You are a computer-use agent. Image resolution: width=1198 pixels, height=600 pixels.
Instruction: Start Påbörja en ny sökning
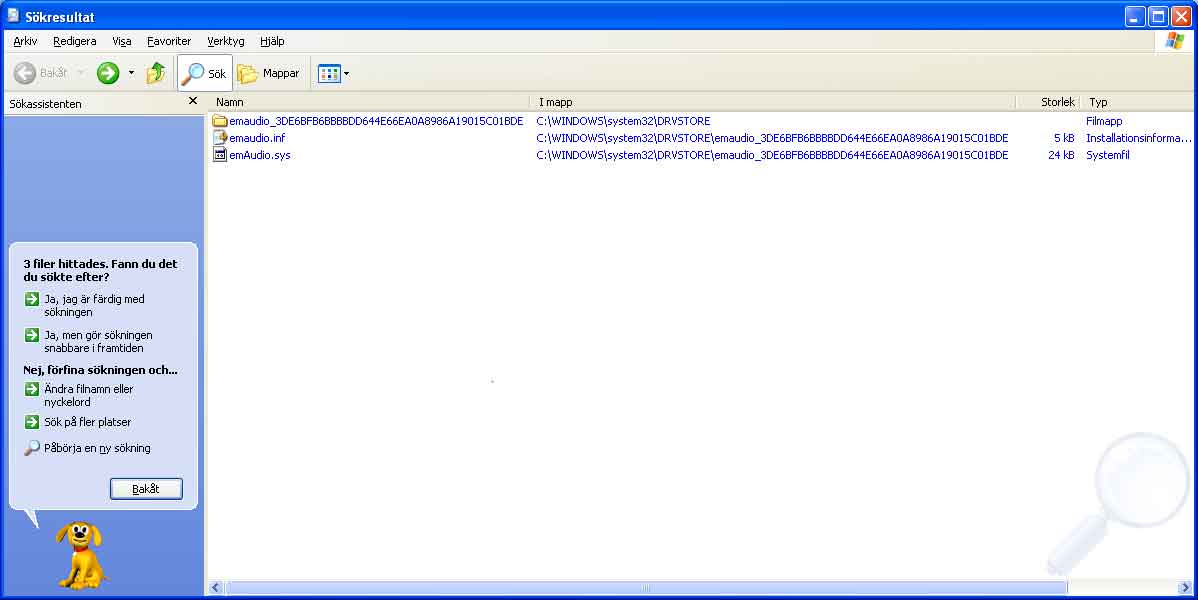click(x=97, y=448)
